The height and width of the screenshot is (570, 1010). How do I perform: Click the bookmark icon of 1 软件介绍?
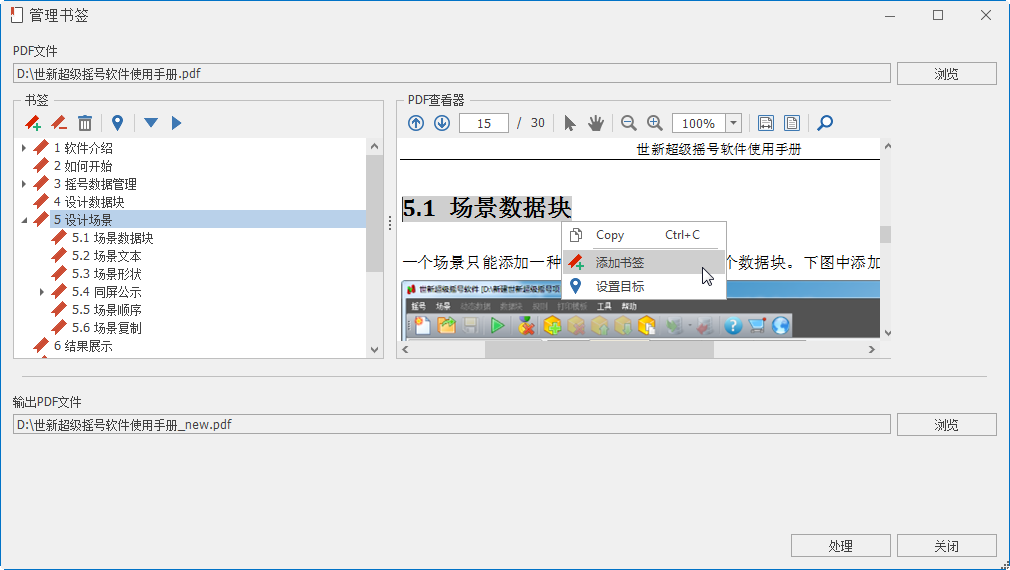(x=41, y=148)
